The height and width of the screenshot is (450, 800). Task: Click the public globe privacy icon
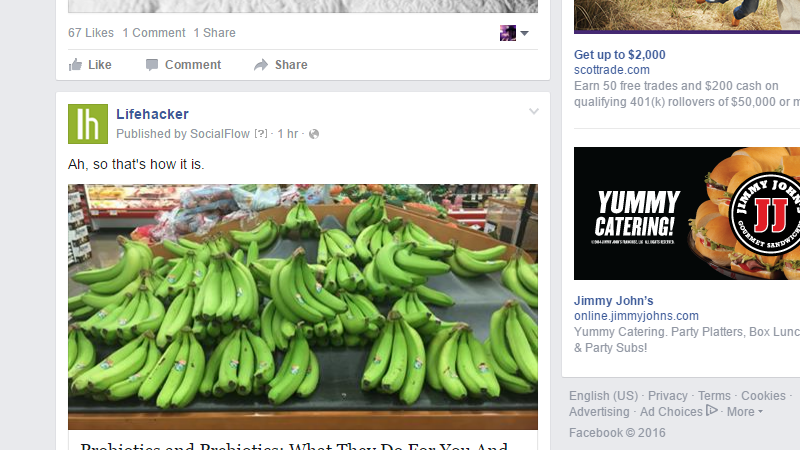click(314, 134)
